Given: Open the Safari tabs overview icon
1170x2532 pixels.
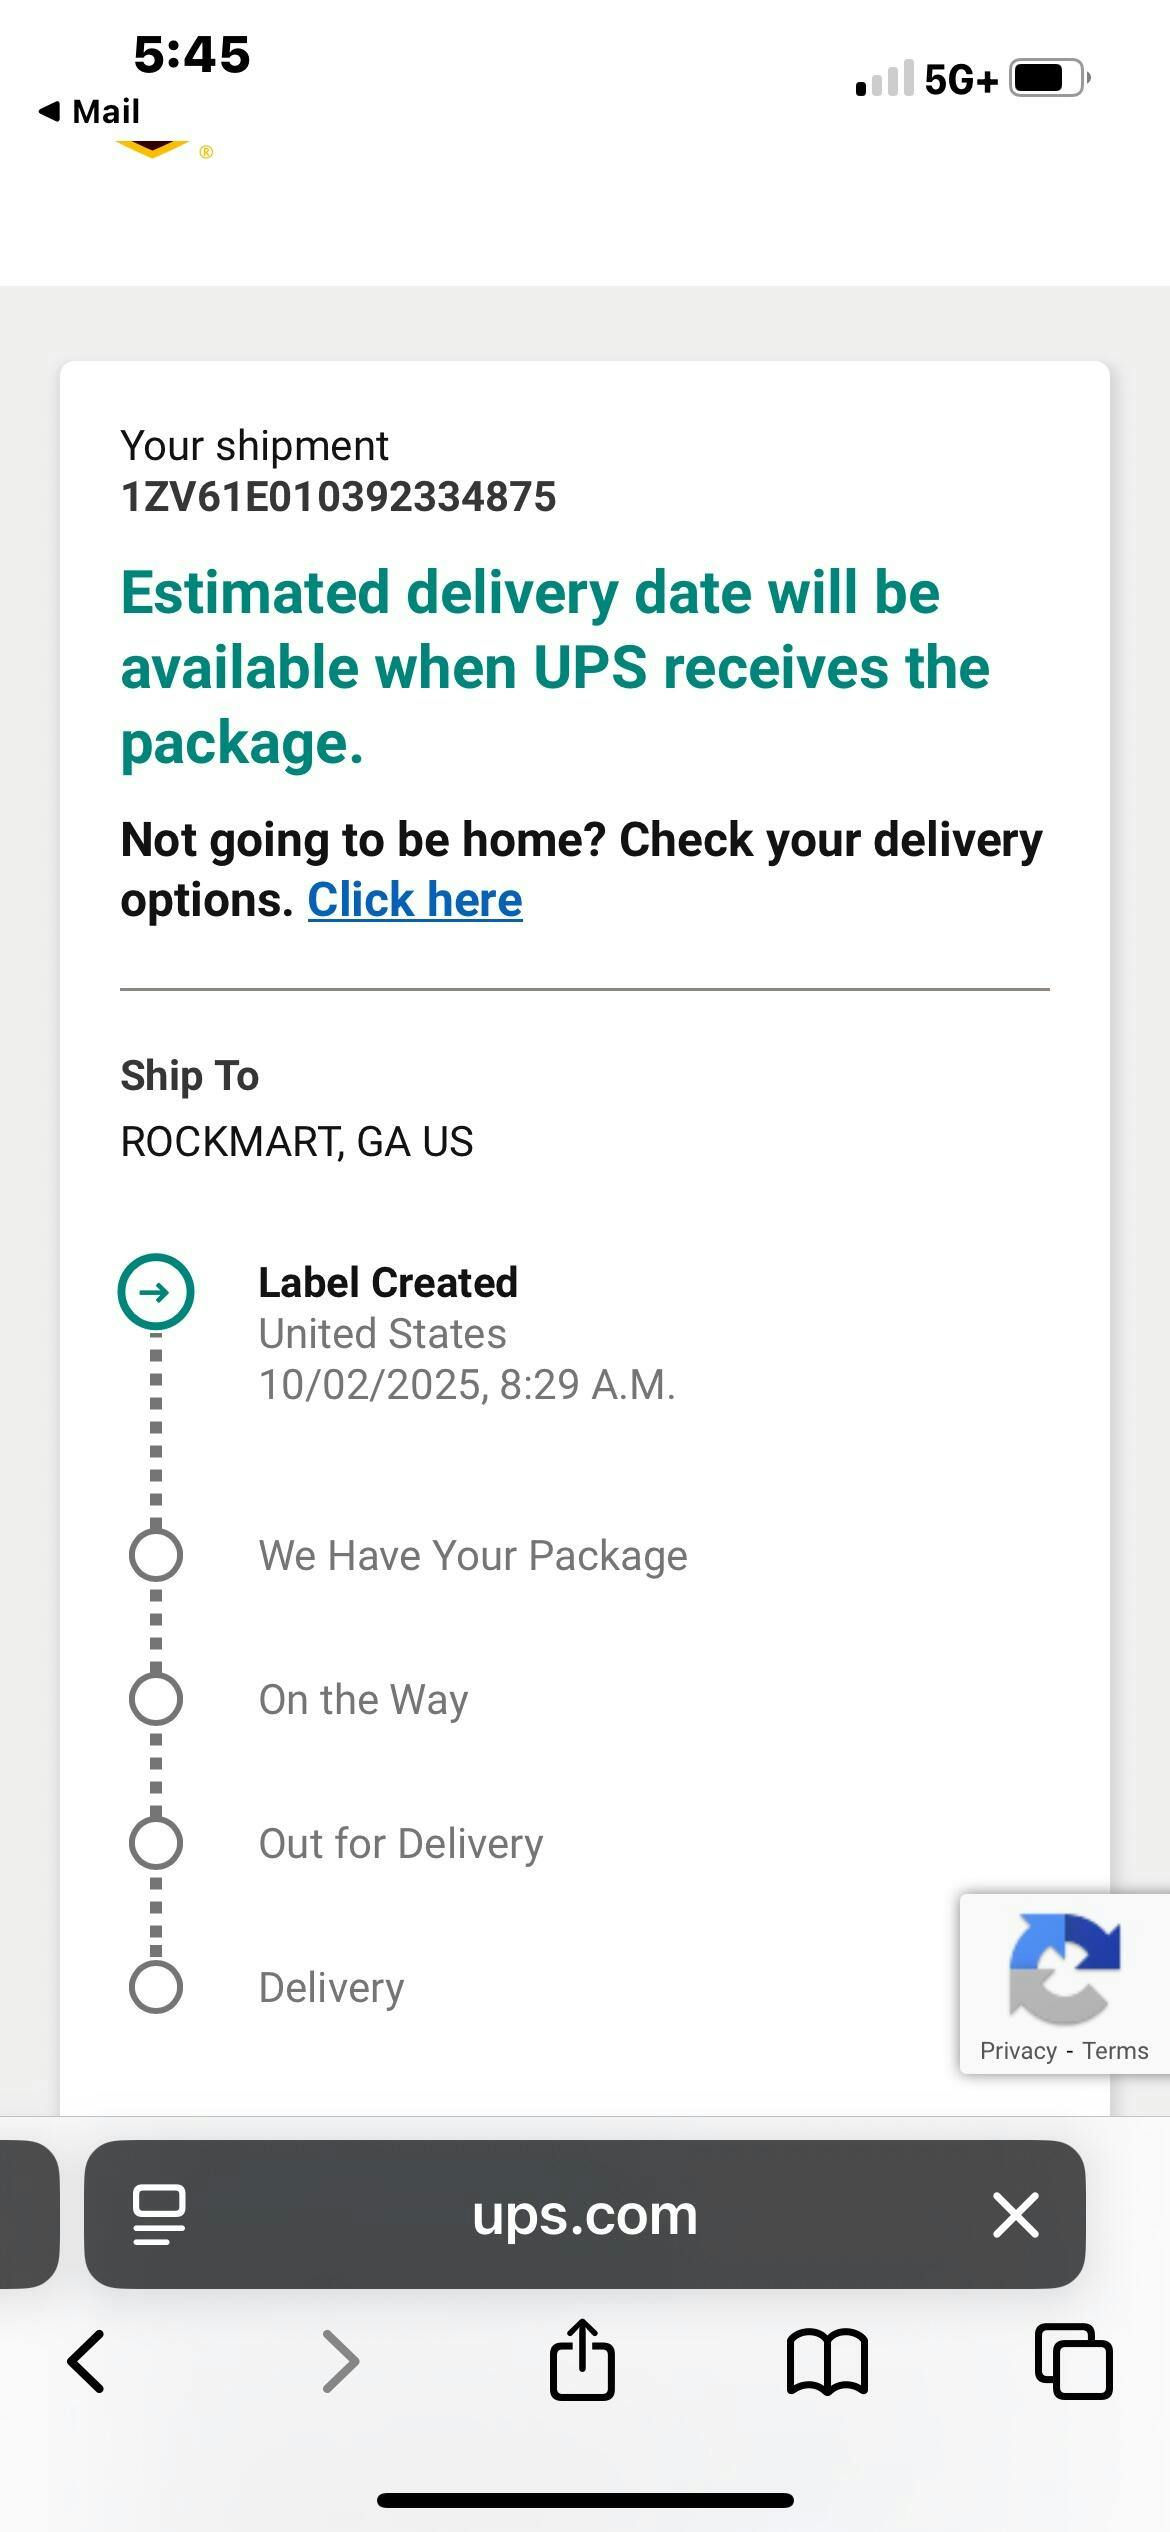Looking at the screenshot, I should [1073, 2362].
